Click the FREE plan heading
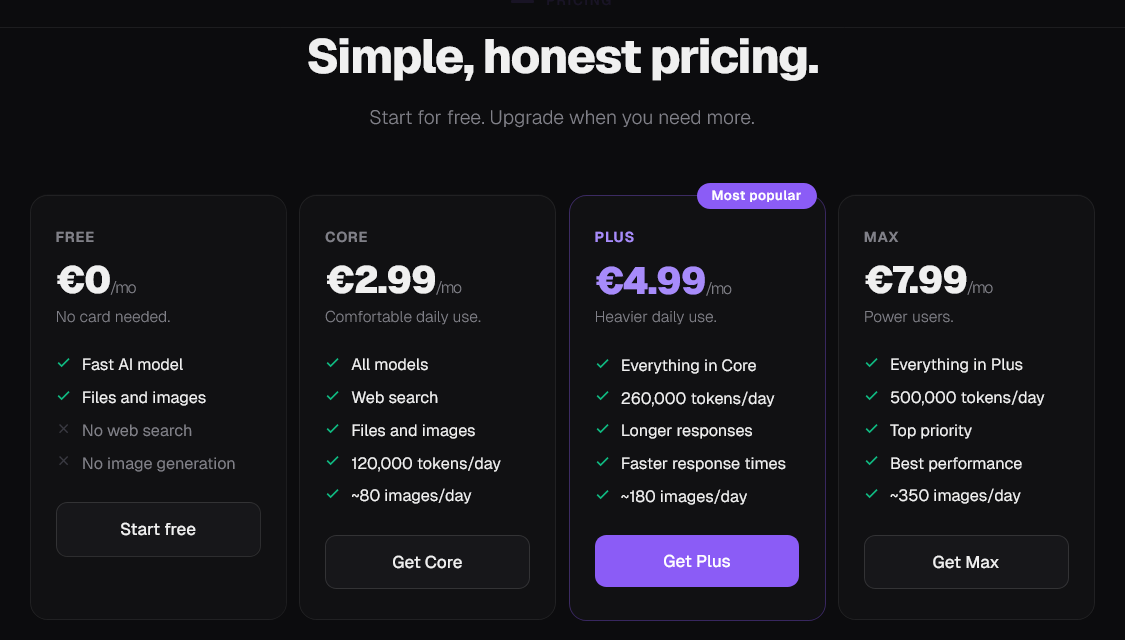The image size is (1125, 640). pyautogui.click(x=75, y=237)
